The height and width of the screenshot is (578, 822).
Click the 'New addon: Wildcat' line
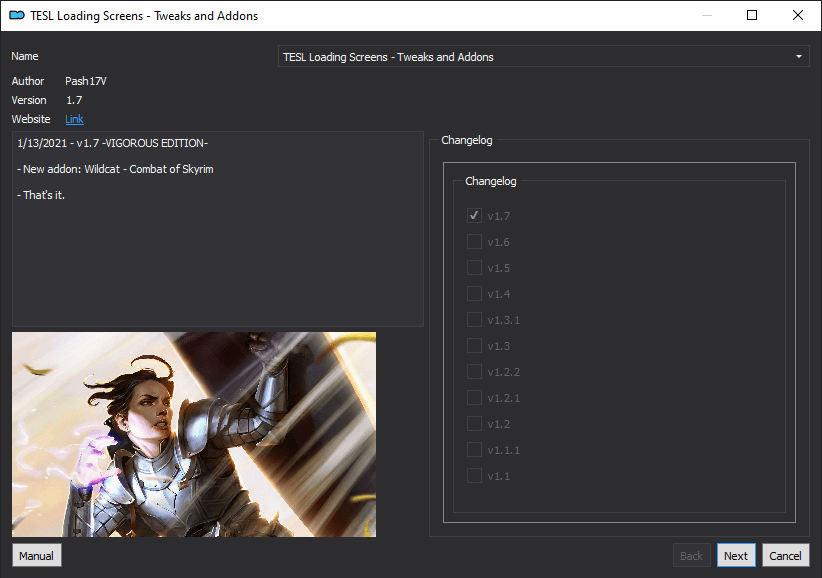[x=115, y=169]
